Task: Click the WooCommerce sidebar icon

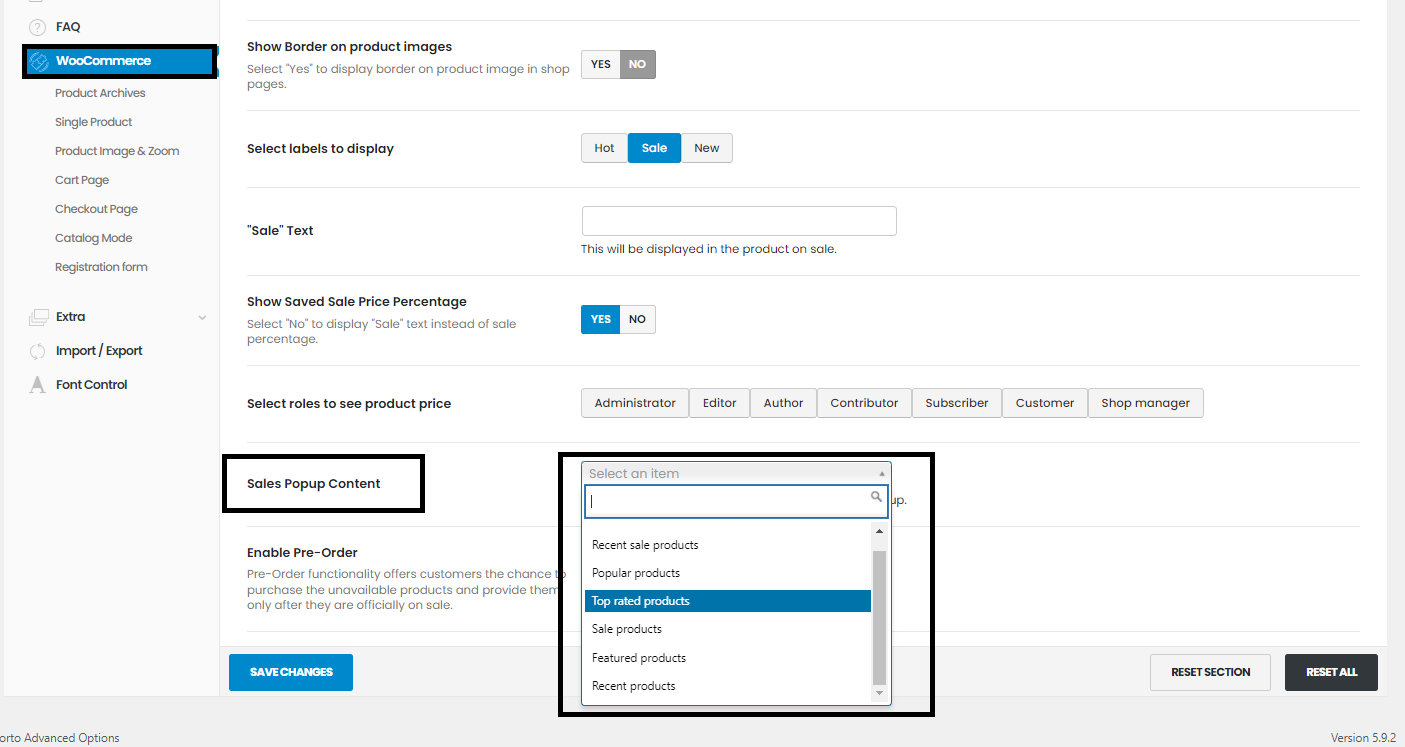Action: coord(39,61)
